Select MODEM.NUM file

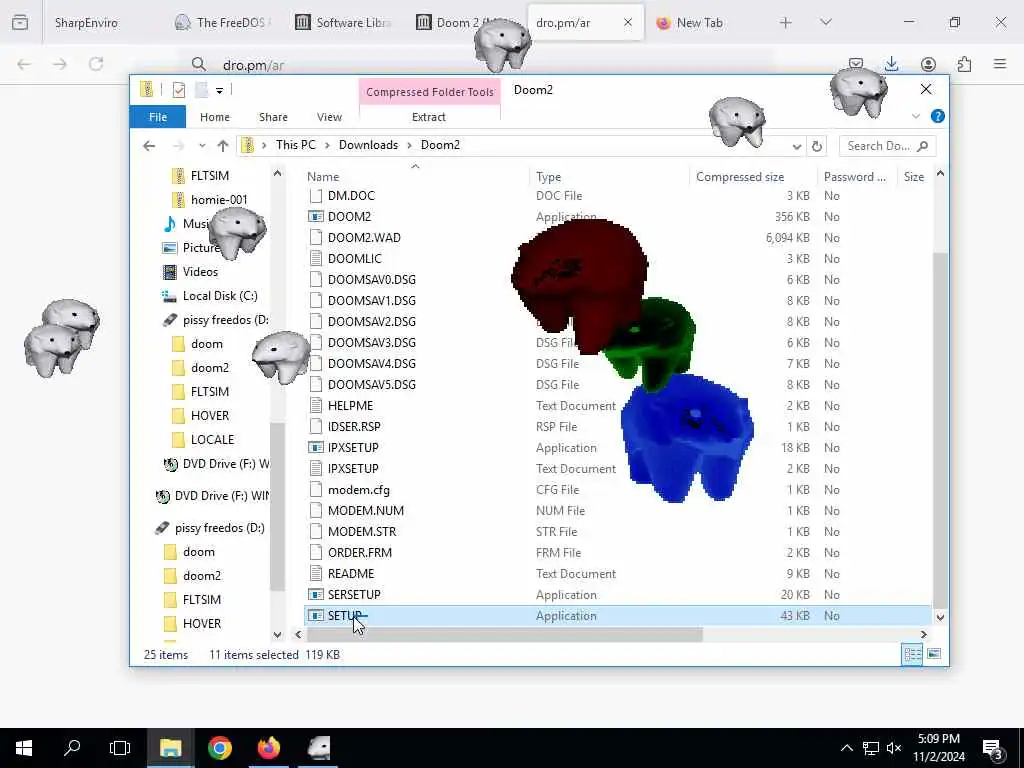(x=366, y=511)
